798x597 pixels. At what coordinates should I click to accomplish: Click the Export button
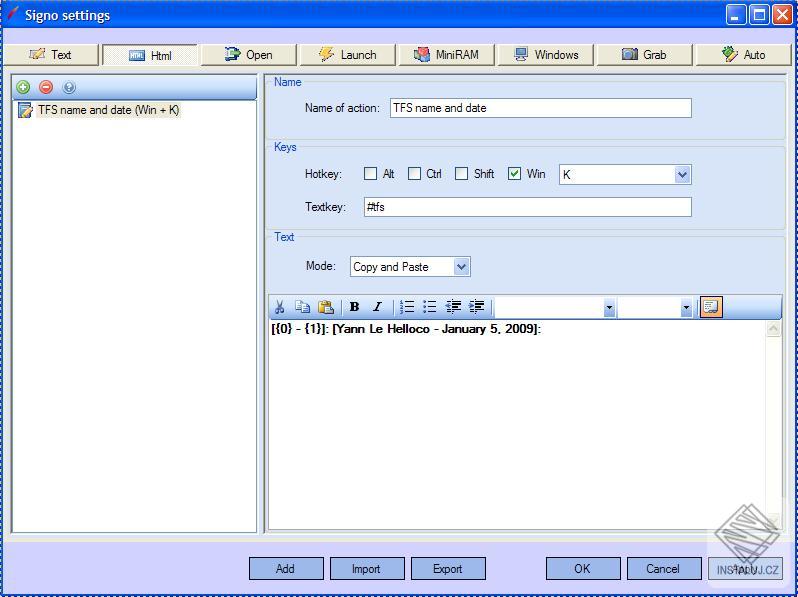[x=448, y=568]
